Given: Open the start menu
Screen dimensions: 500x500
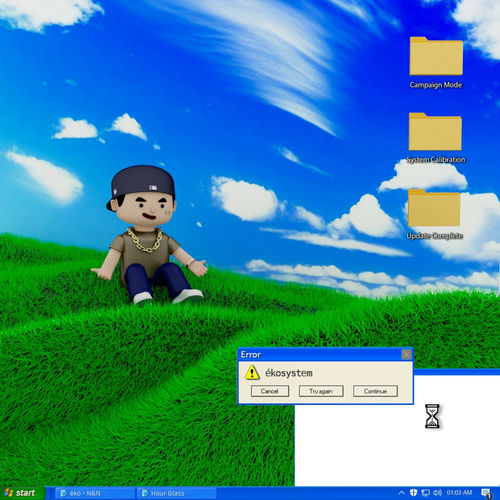Looking at the screenshot, I should (22, 493).
